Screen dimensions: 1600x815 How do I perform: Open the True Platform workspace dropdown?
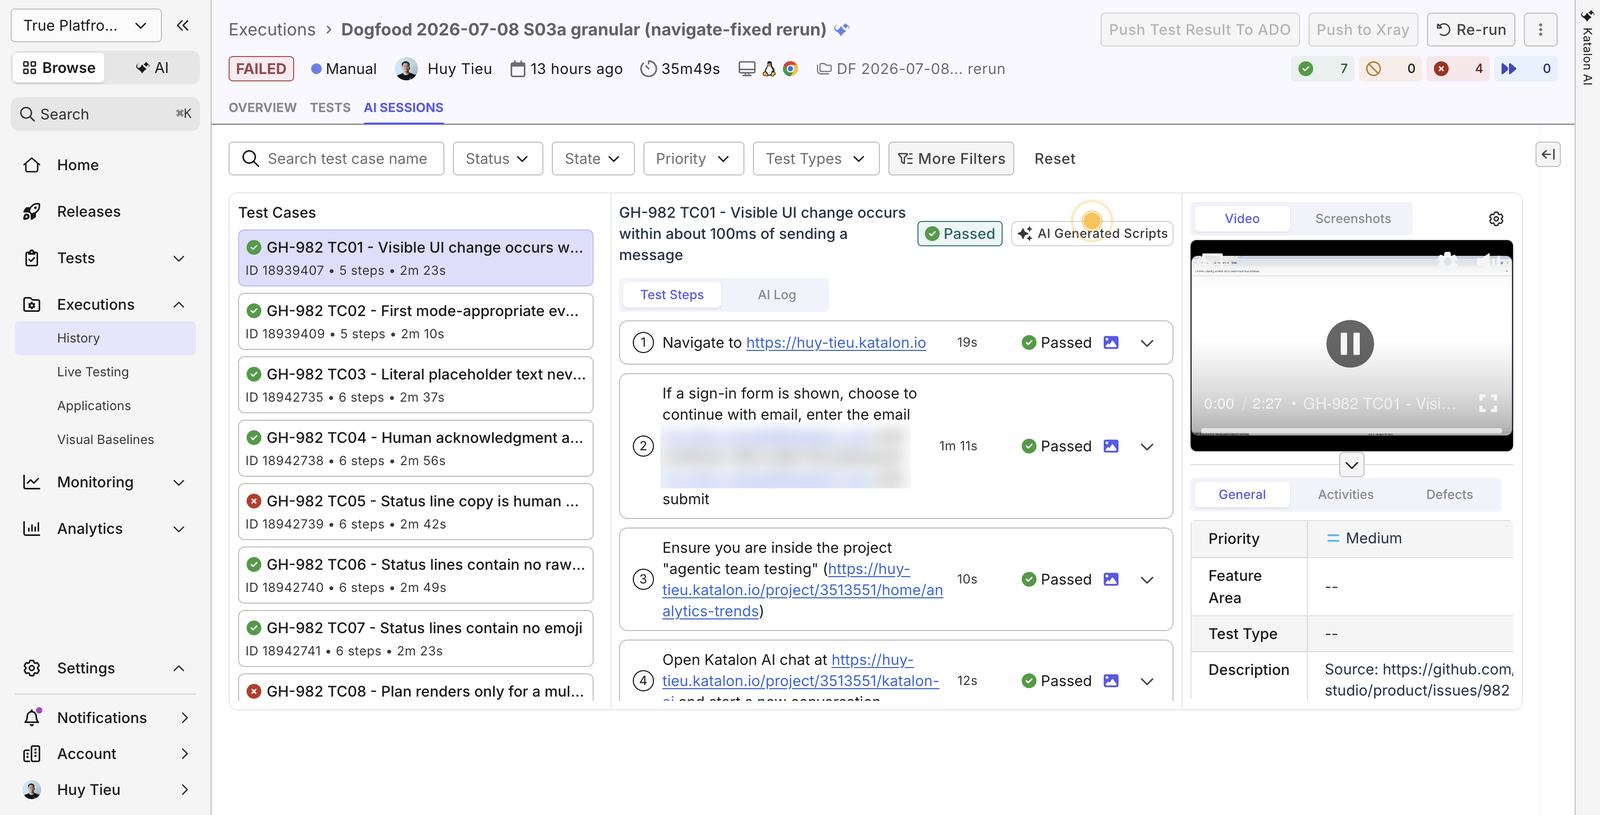[85, 26]
